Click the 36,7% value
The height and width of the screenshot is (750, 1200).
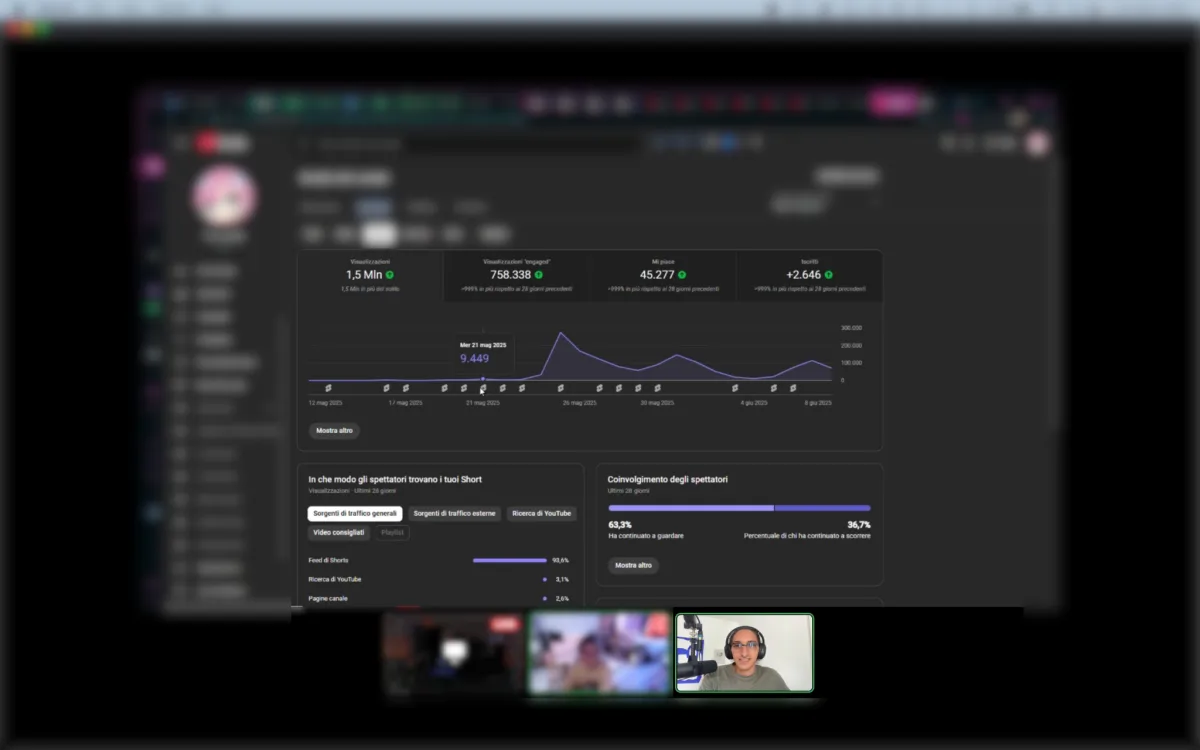click(x=859, y=524)
